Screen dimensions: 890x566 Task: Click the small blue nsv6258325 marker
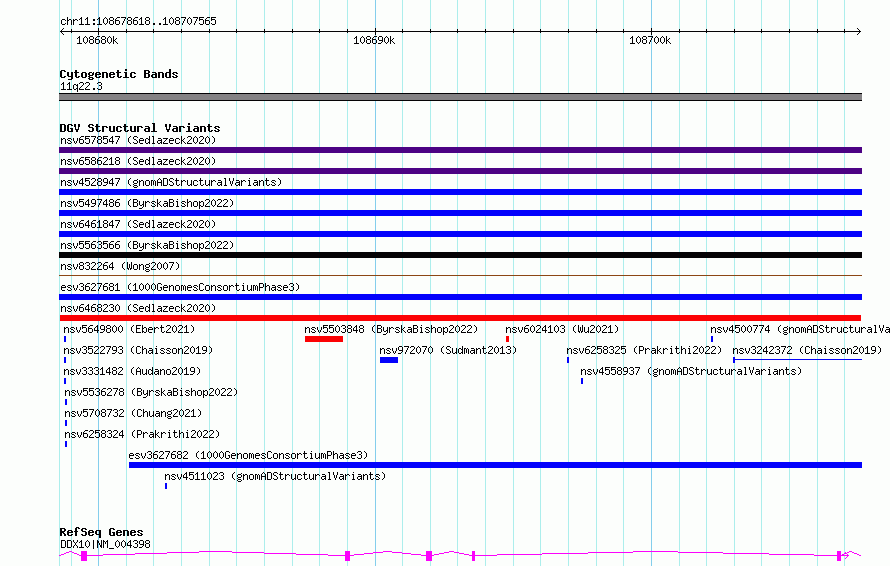568,360
